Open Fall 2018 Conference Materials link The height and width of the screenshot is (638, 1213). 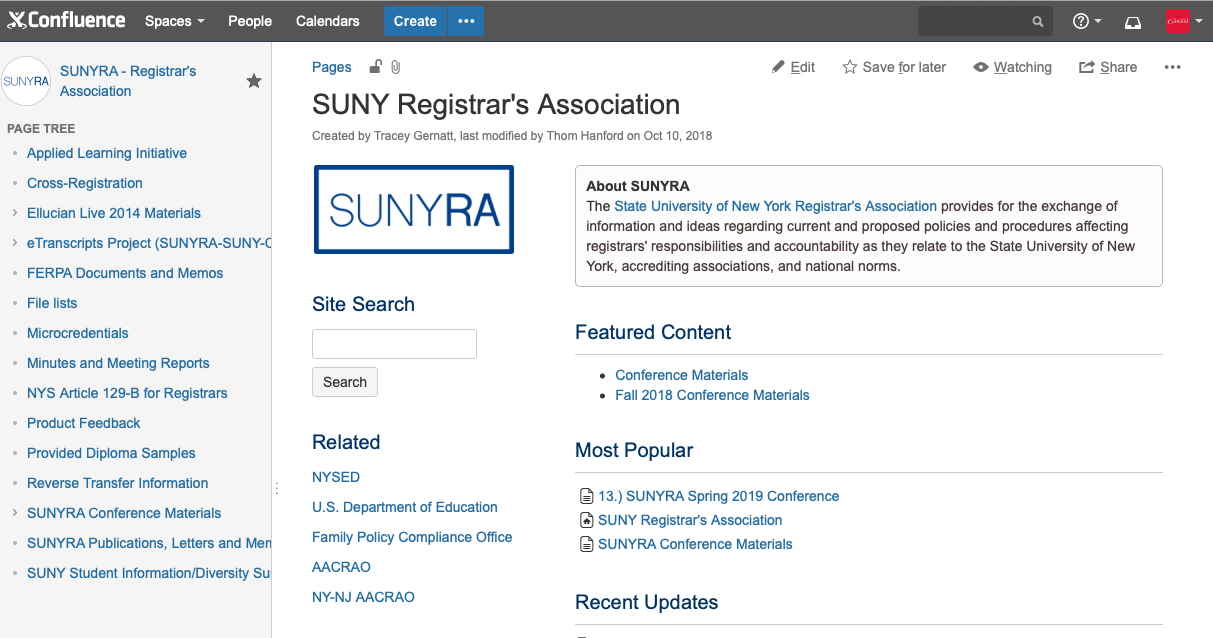pos(713,395)
